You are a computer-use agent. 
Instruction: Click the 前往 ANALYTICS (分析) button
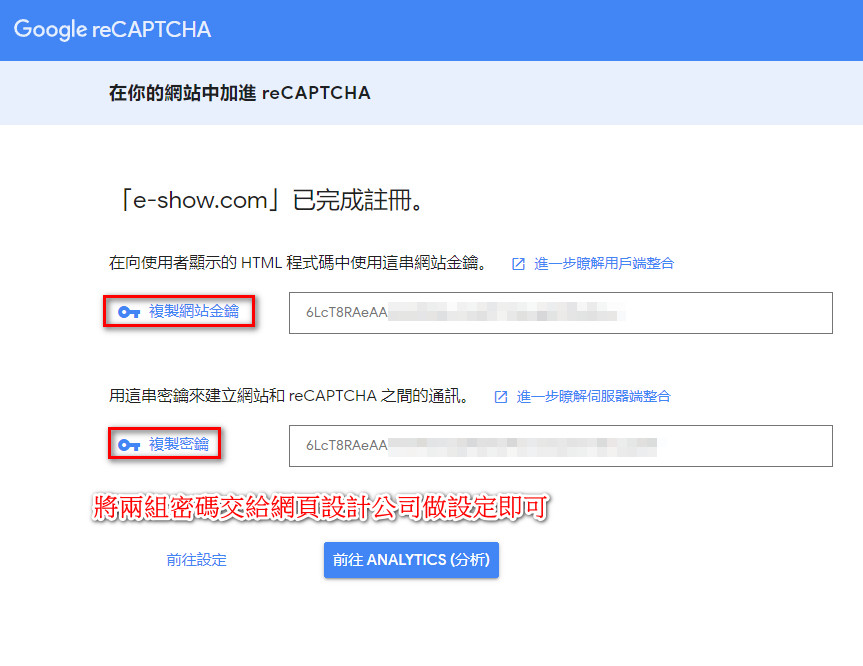click(411, 560)
